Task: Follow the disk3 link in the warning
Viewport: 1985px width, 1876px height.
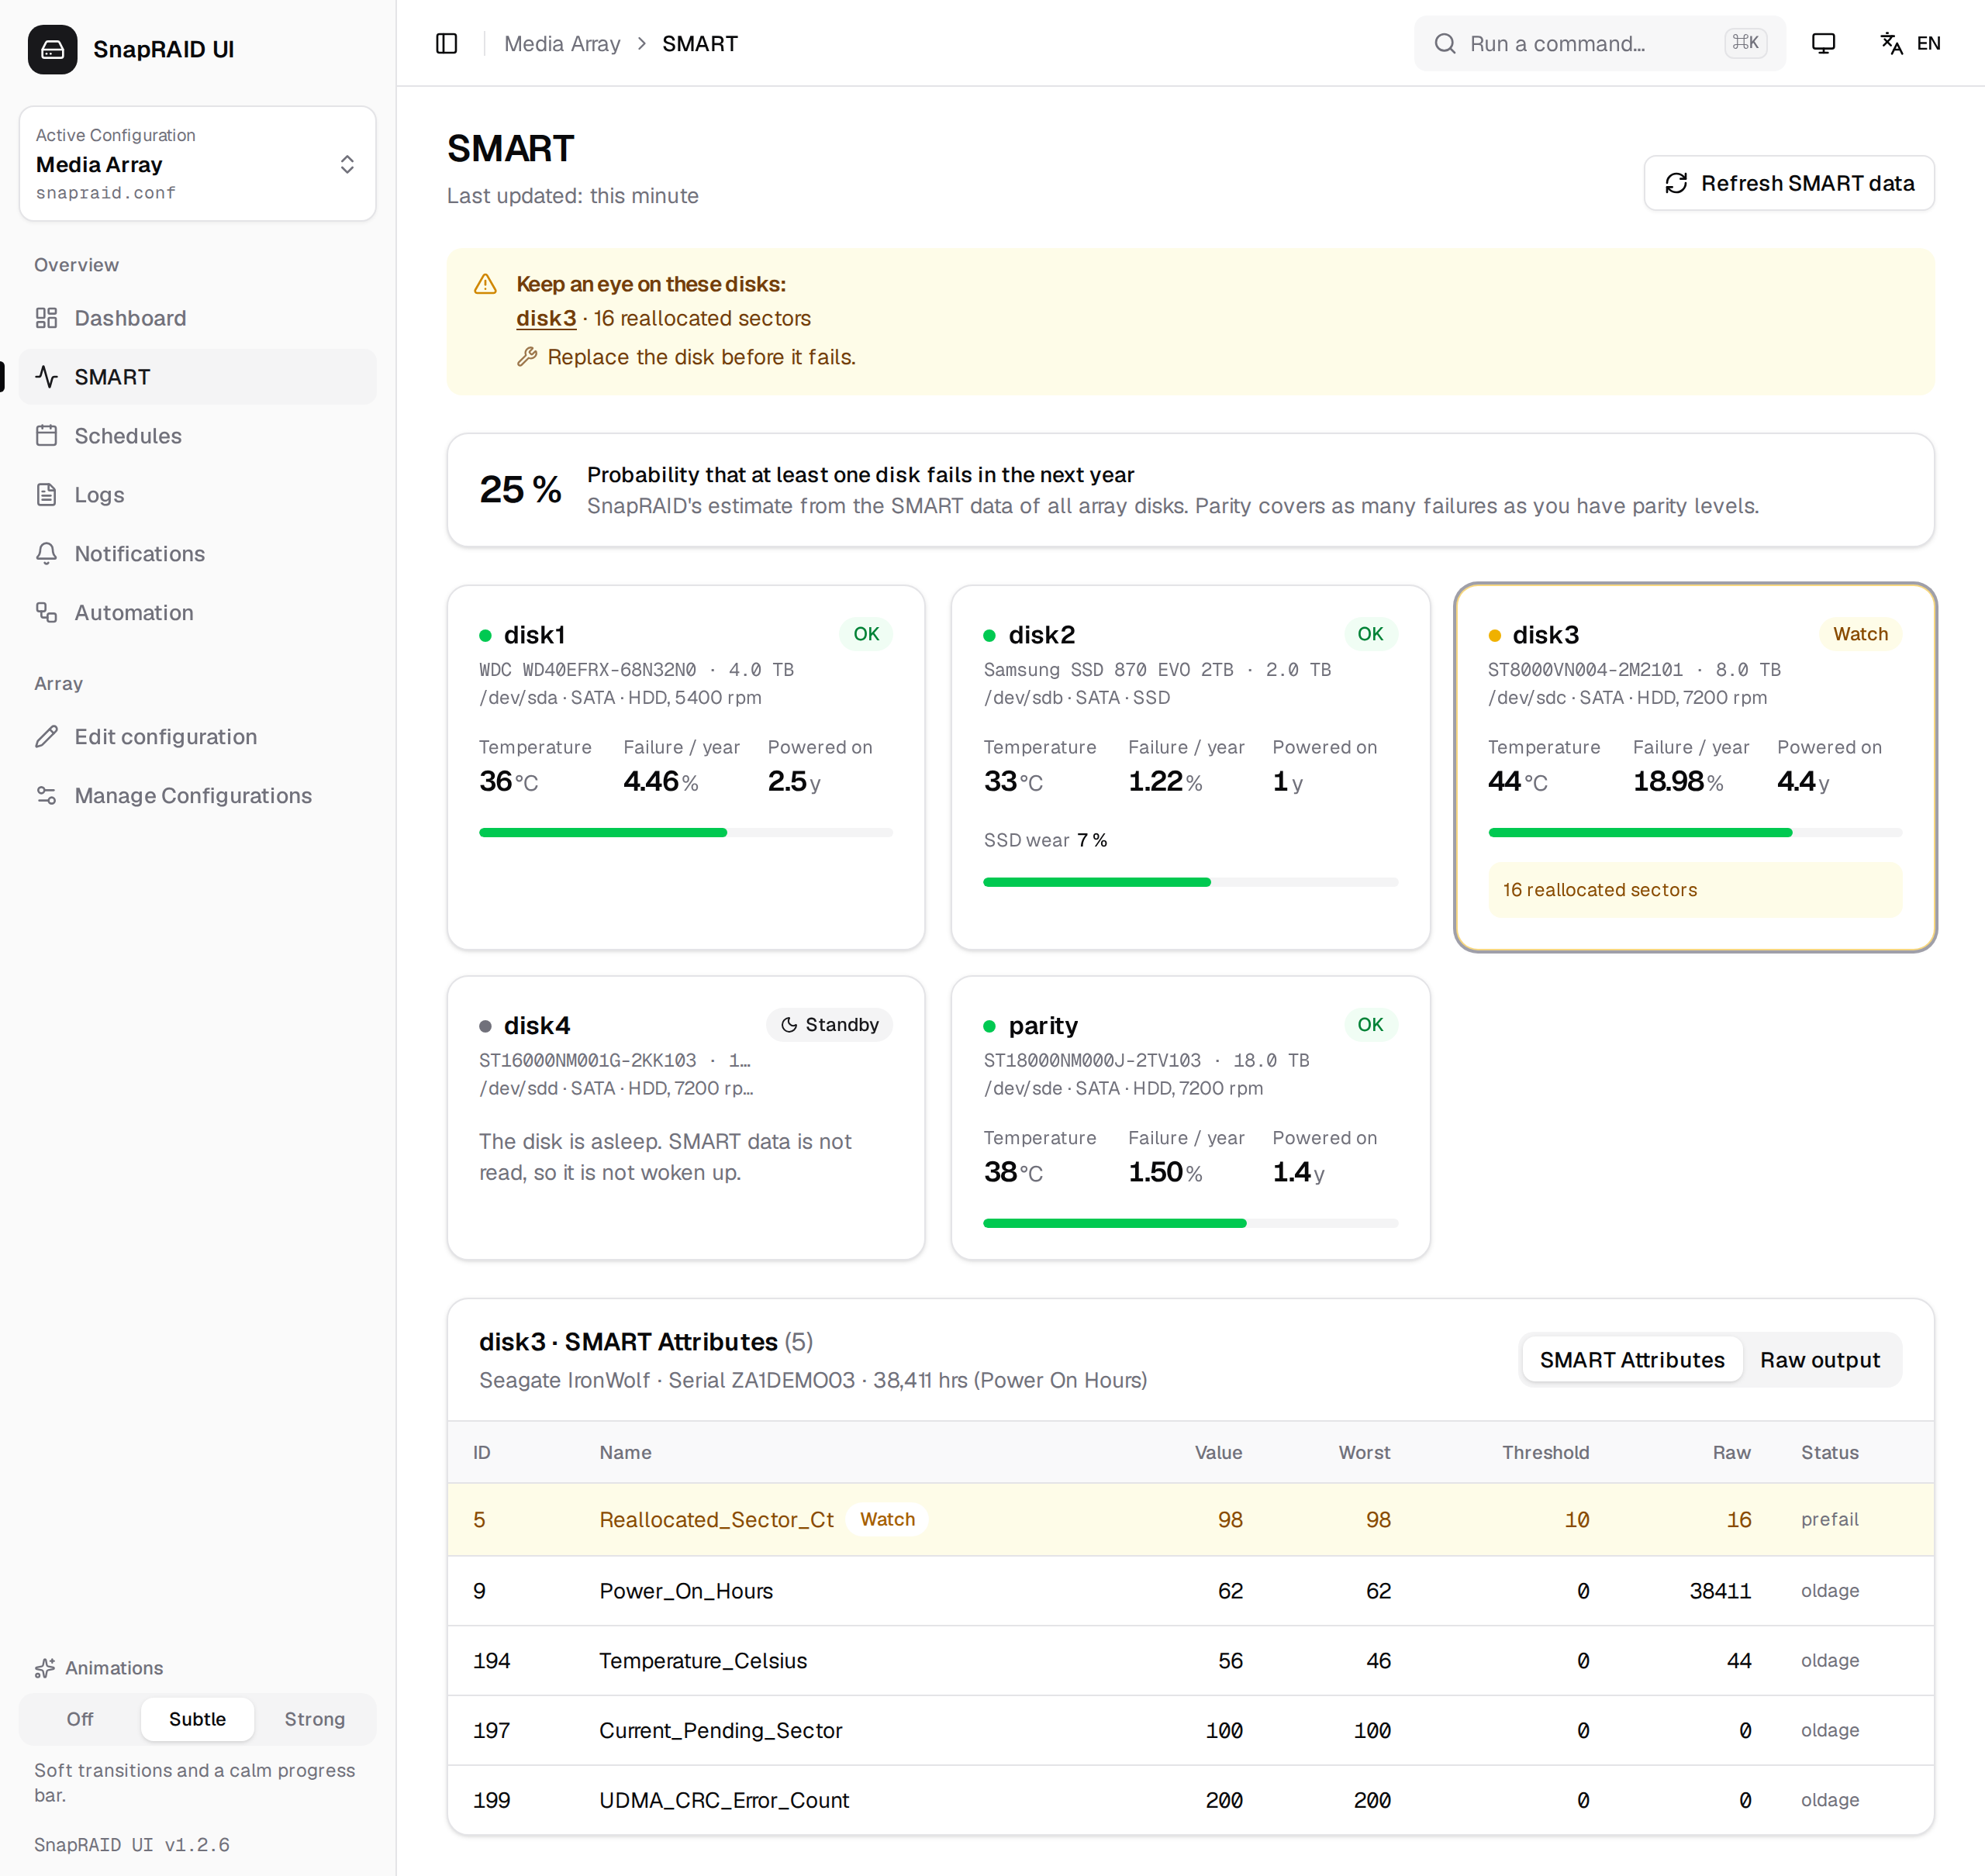Action: [546, 318]
